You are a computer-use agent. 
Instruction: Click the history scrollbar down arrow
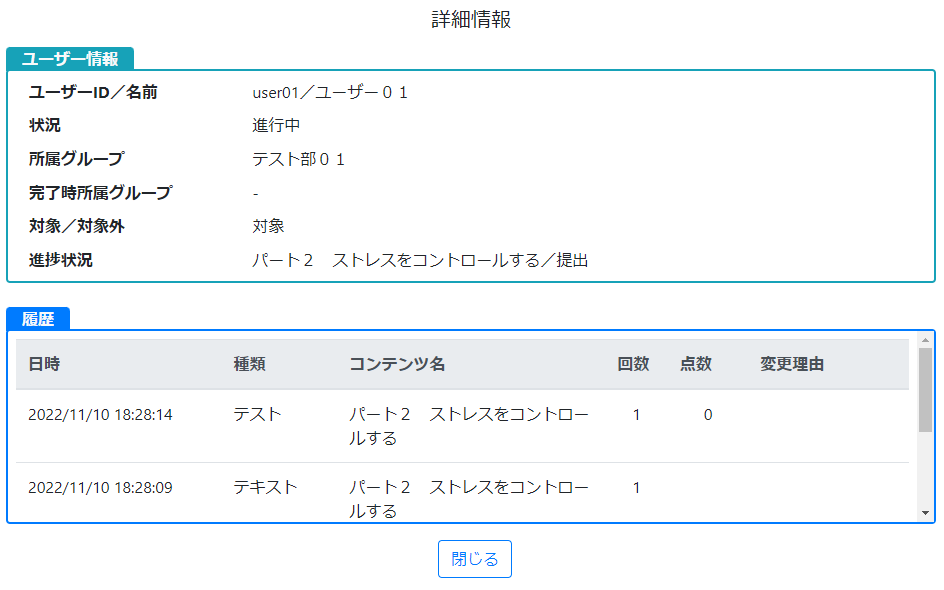(x=925, y=513)
